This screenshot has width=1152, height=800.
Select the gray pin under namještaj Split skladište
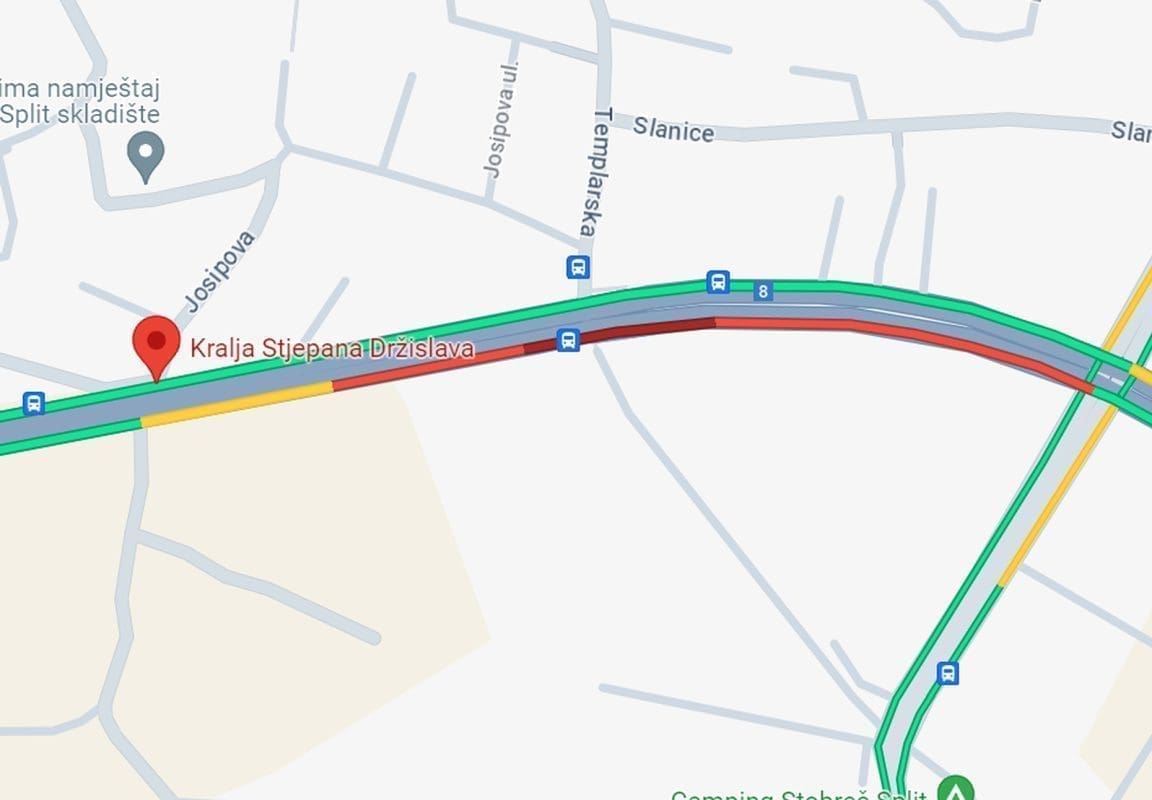[145, 156]
